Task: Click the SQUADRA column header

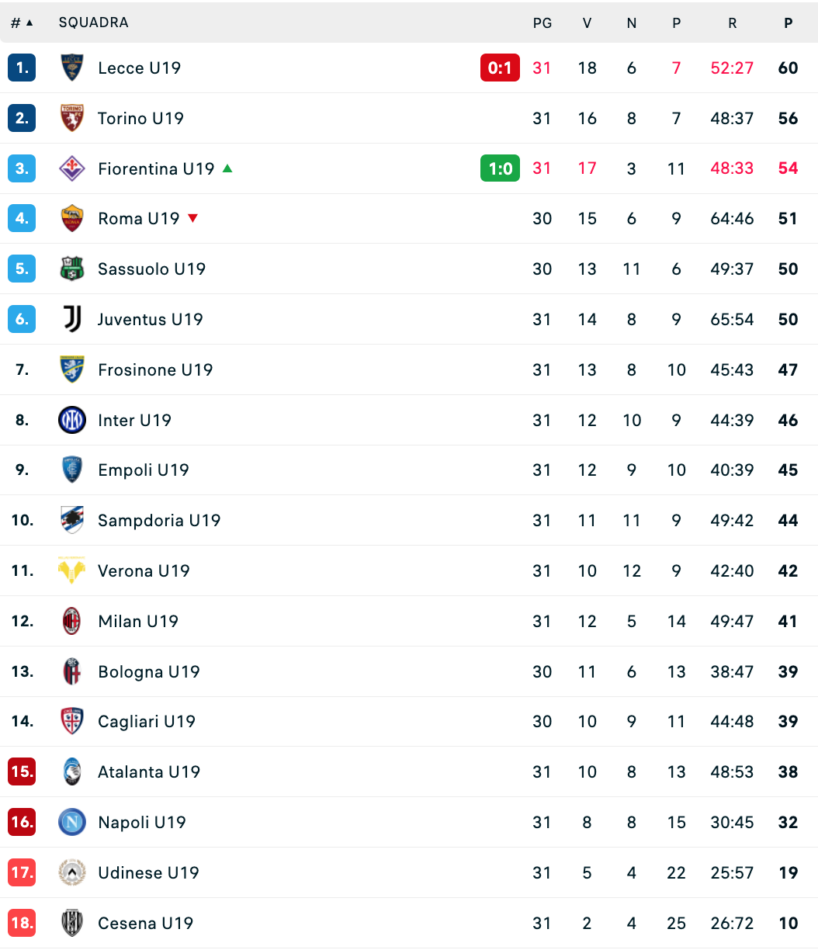Action: [x=93, y=22]
